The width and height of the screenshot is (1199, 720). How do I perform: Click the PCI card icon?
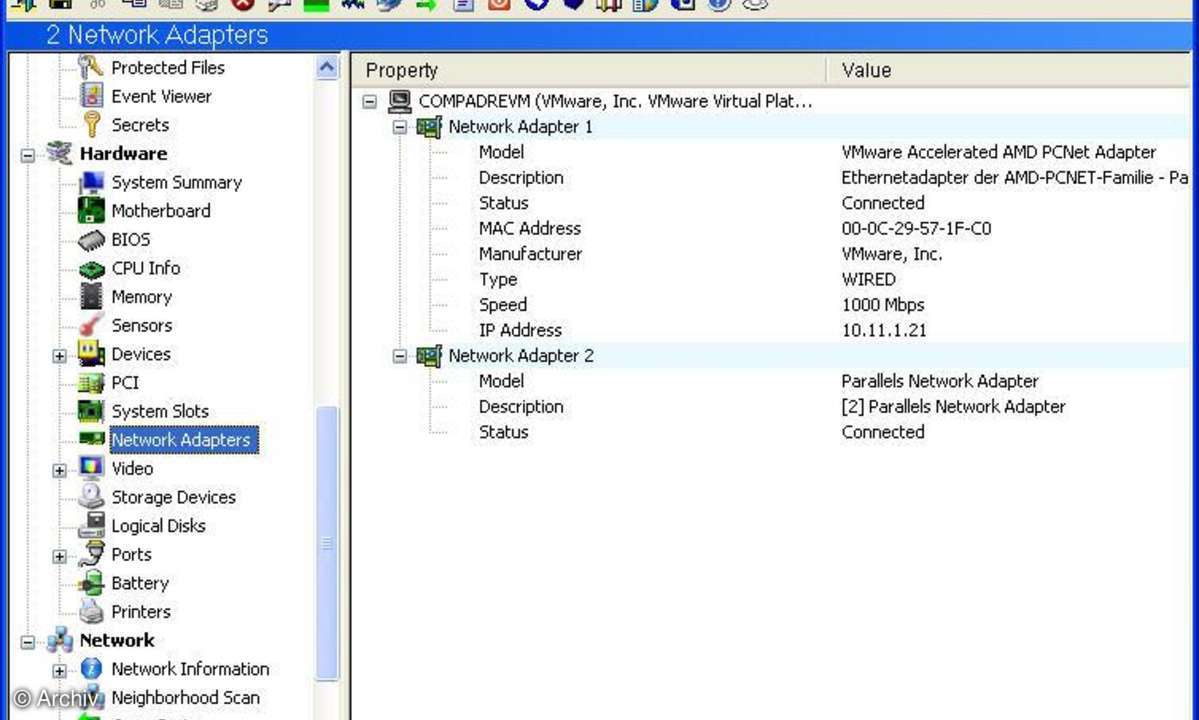pos(91,383)
